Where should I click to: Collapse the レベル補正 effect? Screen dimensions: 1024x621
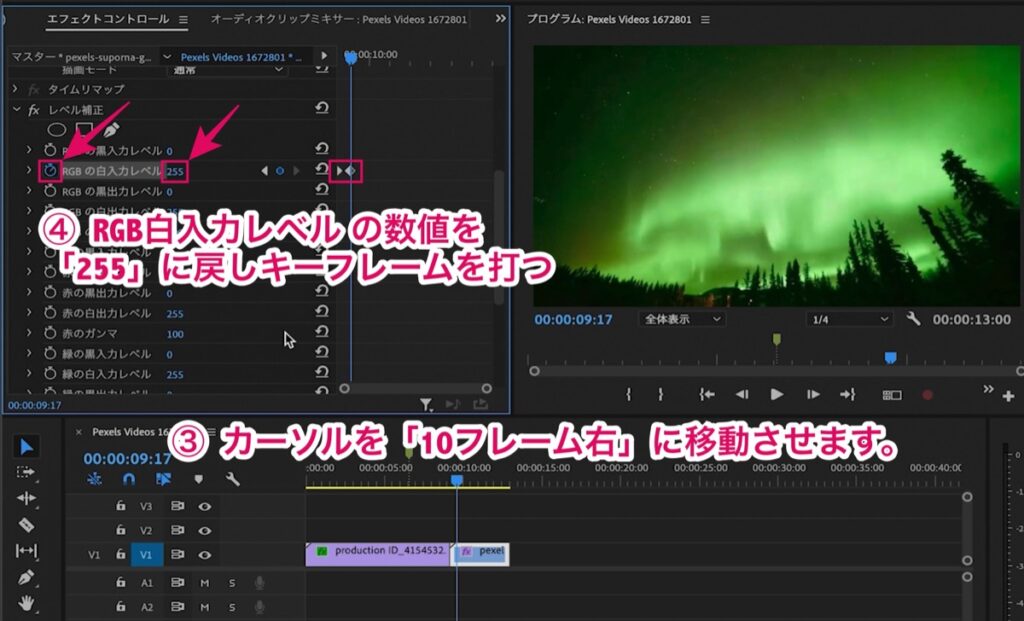point(16,110)
